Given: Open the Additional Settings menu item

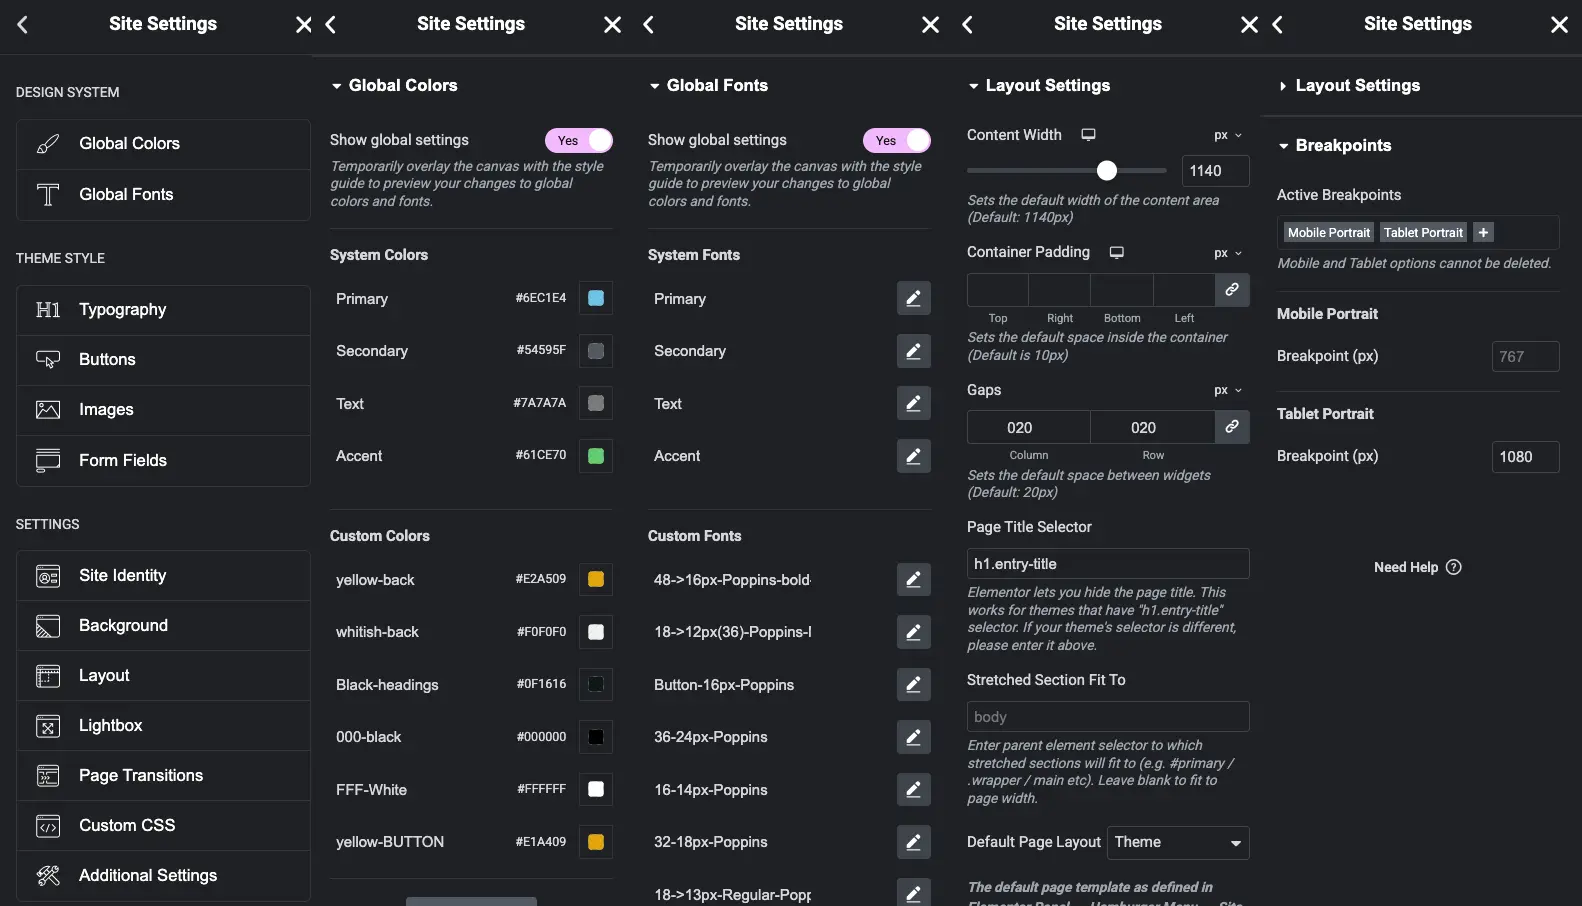Looking at the screenshot, I should tap(163, 876).
